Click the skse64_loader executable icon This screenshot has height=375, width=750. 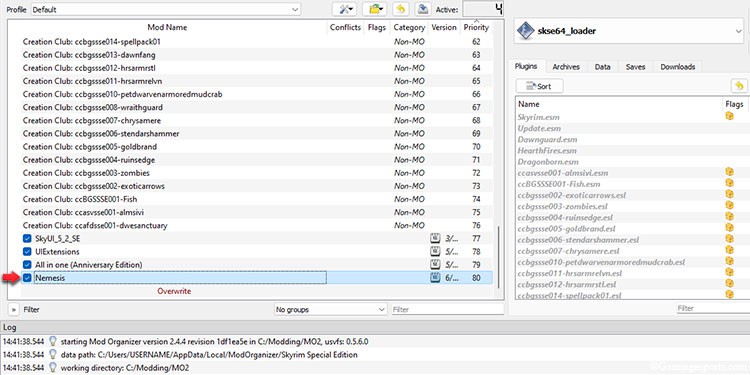[525, 31]
